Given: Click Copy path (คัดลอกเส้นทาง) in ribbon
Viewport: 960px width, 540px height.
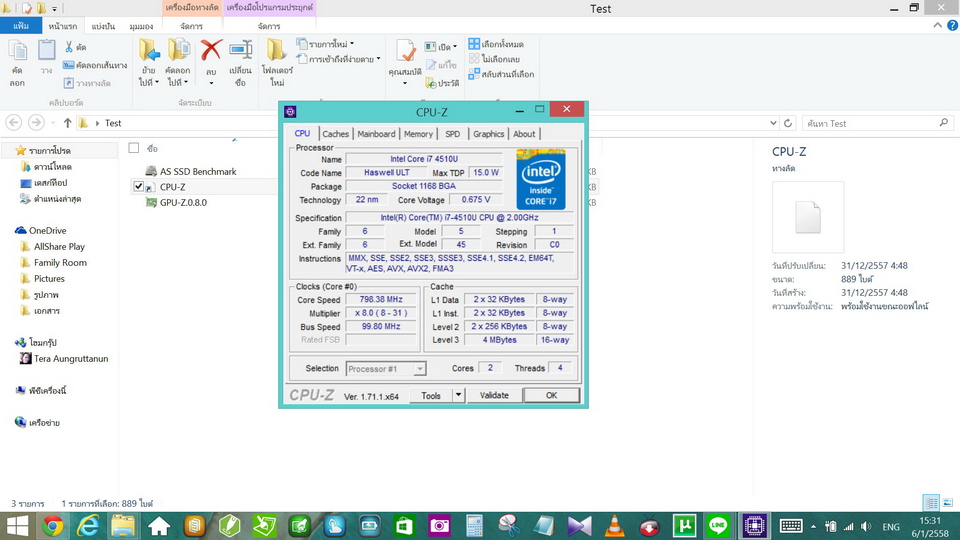Looking at the screenshot, I should [95, 65].
